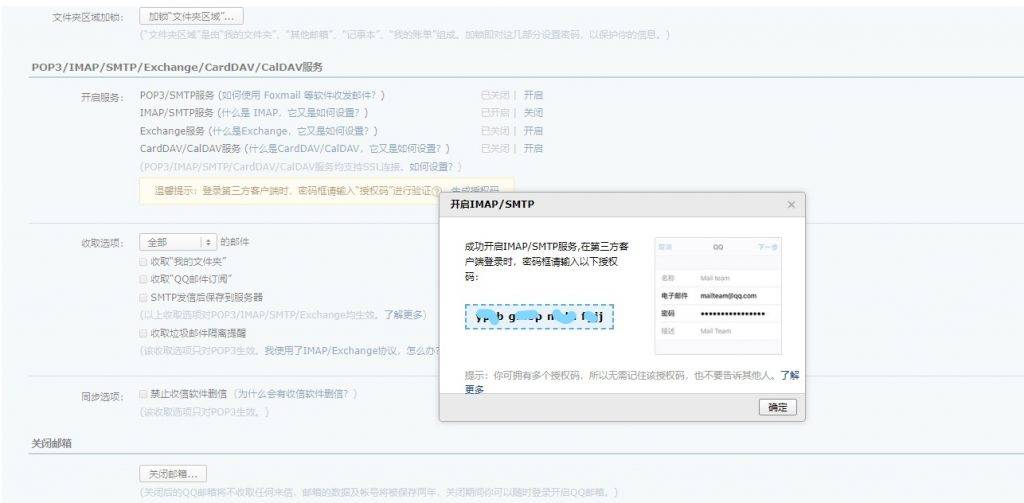1024x503 pixels.
Task: Click 开启 for CardDAV/CalDAV服务
Action: 533,148
